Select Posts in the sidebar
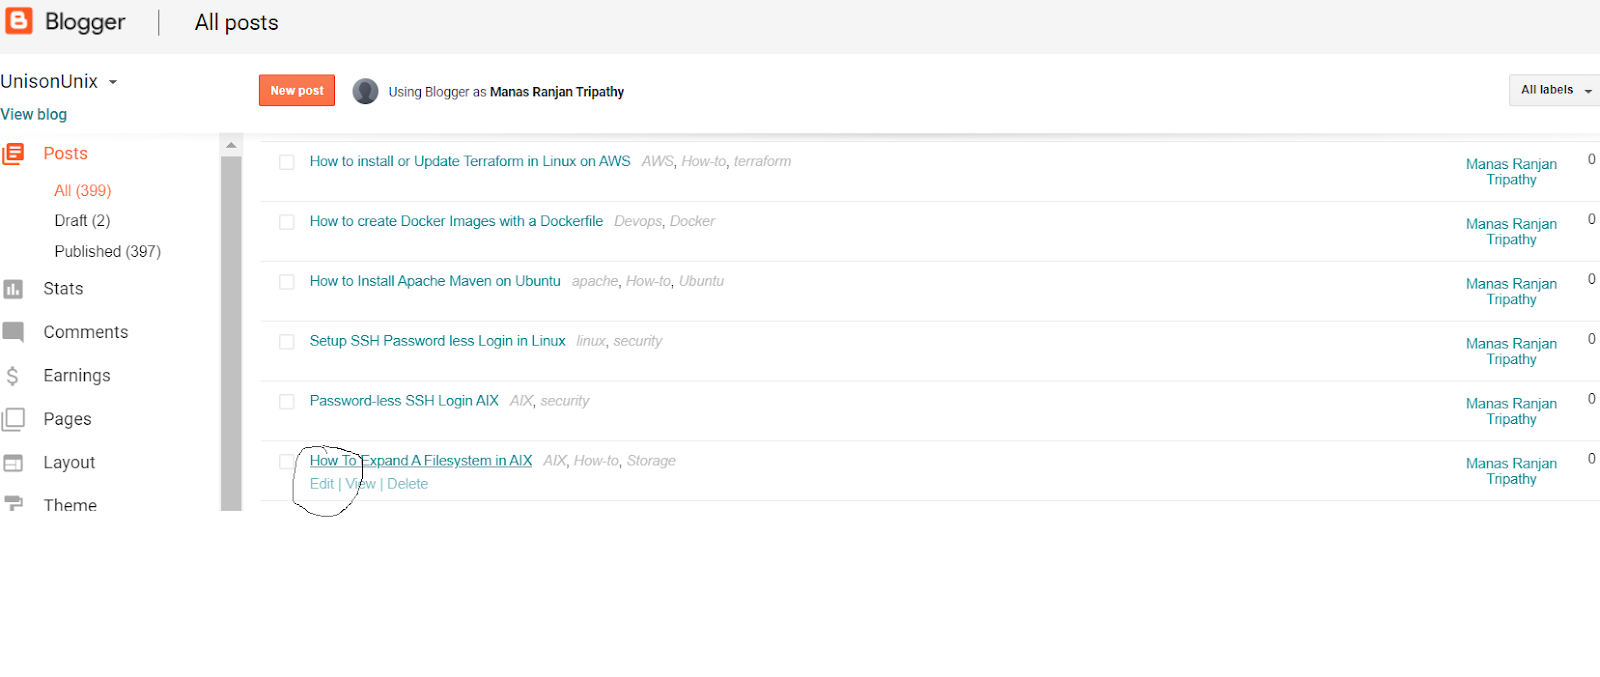Viewport: 1600px width, 677px height. point(66,154)
